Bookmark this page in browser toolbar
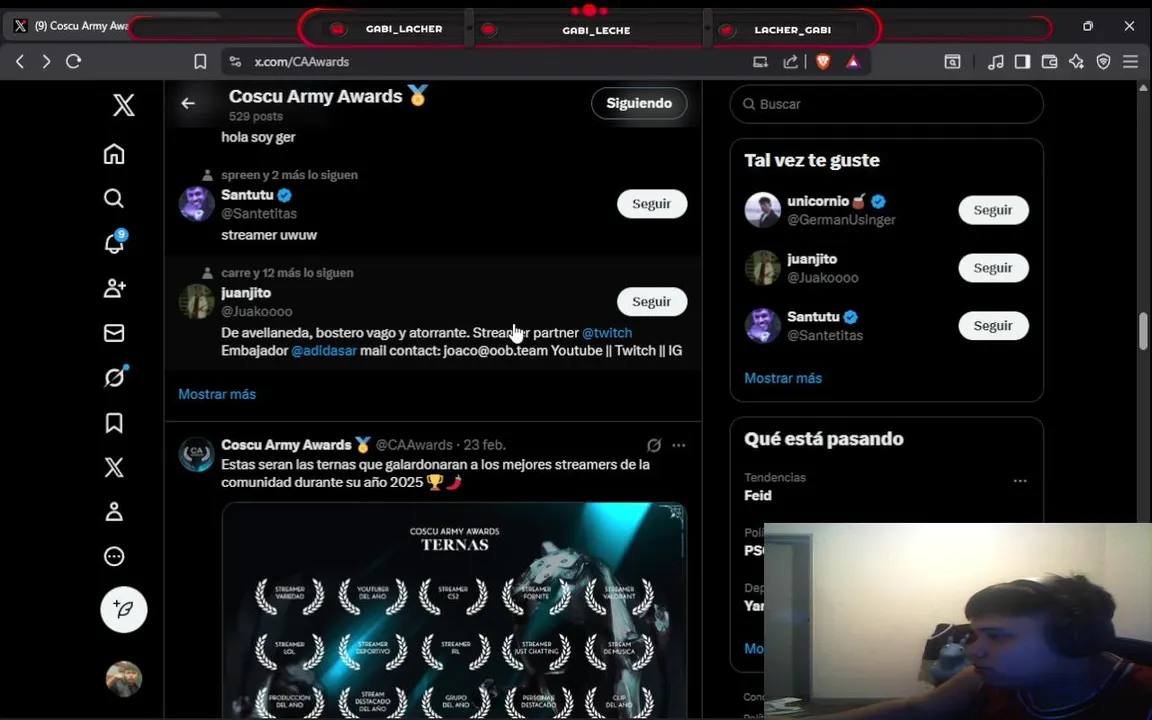The image size is (1152, 720). pos(200,62)
